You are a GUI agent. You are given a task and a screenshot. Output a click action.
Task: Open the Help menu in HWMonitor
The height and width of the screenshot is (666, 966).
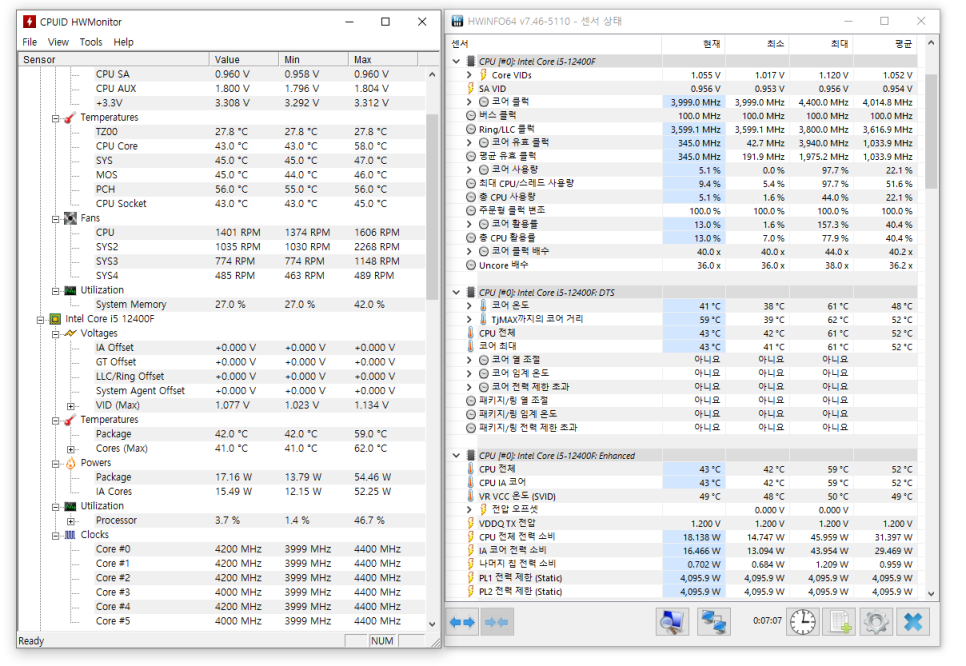[123, 42]
